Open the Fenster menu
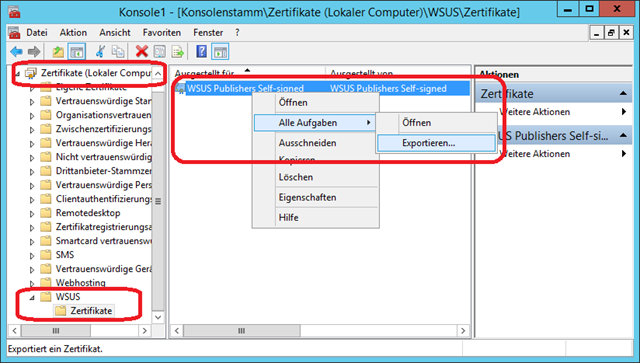The width and height of the screenshot is (640, 363). pyautogui.click(x=208, y=33)
